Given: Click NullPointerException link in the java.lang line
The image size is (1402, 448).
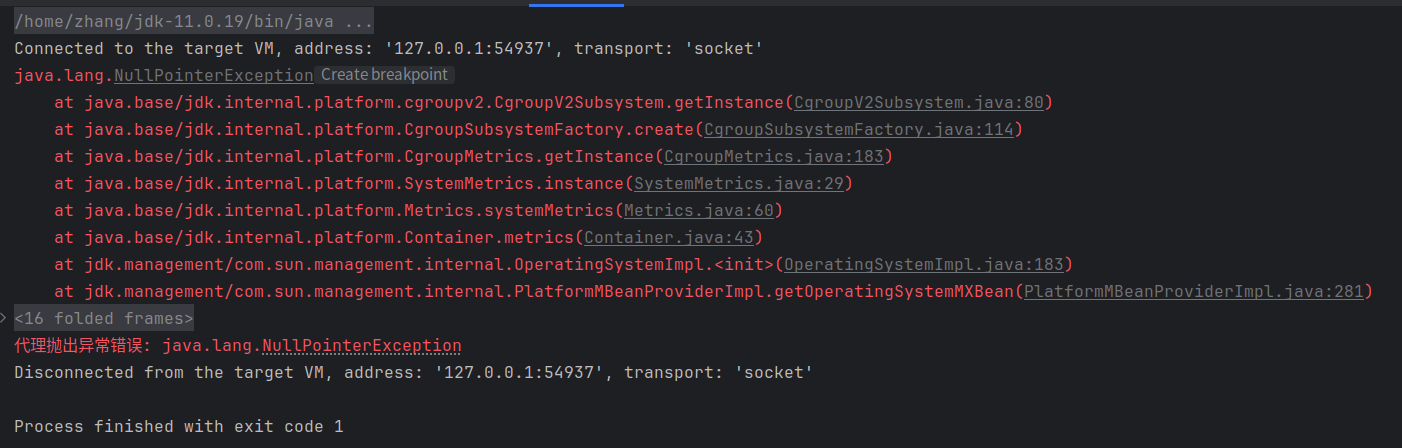Looking at the screenshot, I should tap(214, 75).
